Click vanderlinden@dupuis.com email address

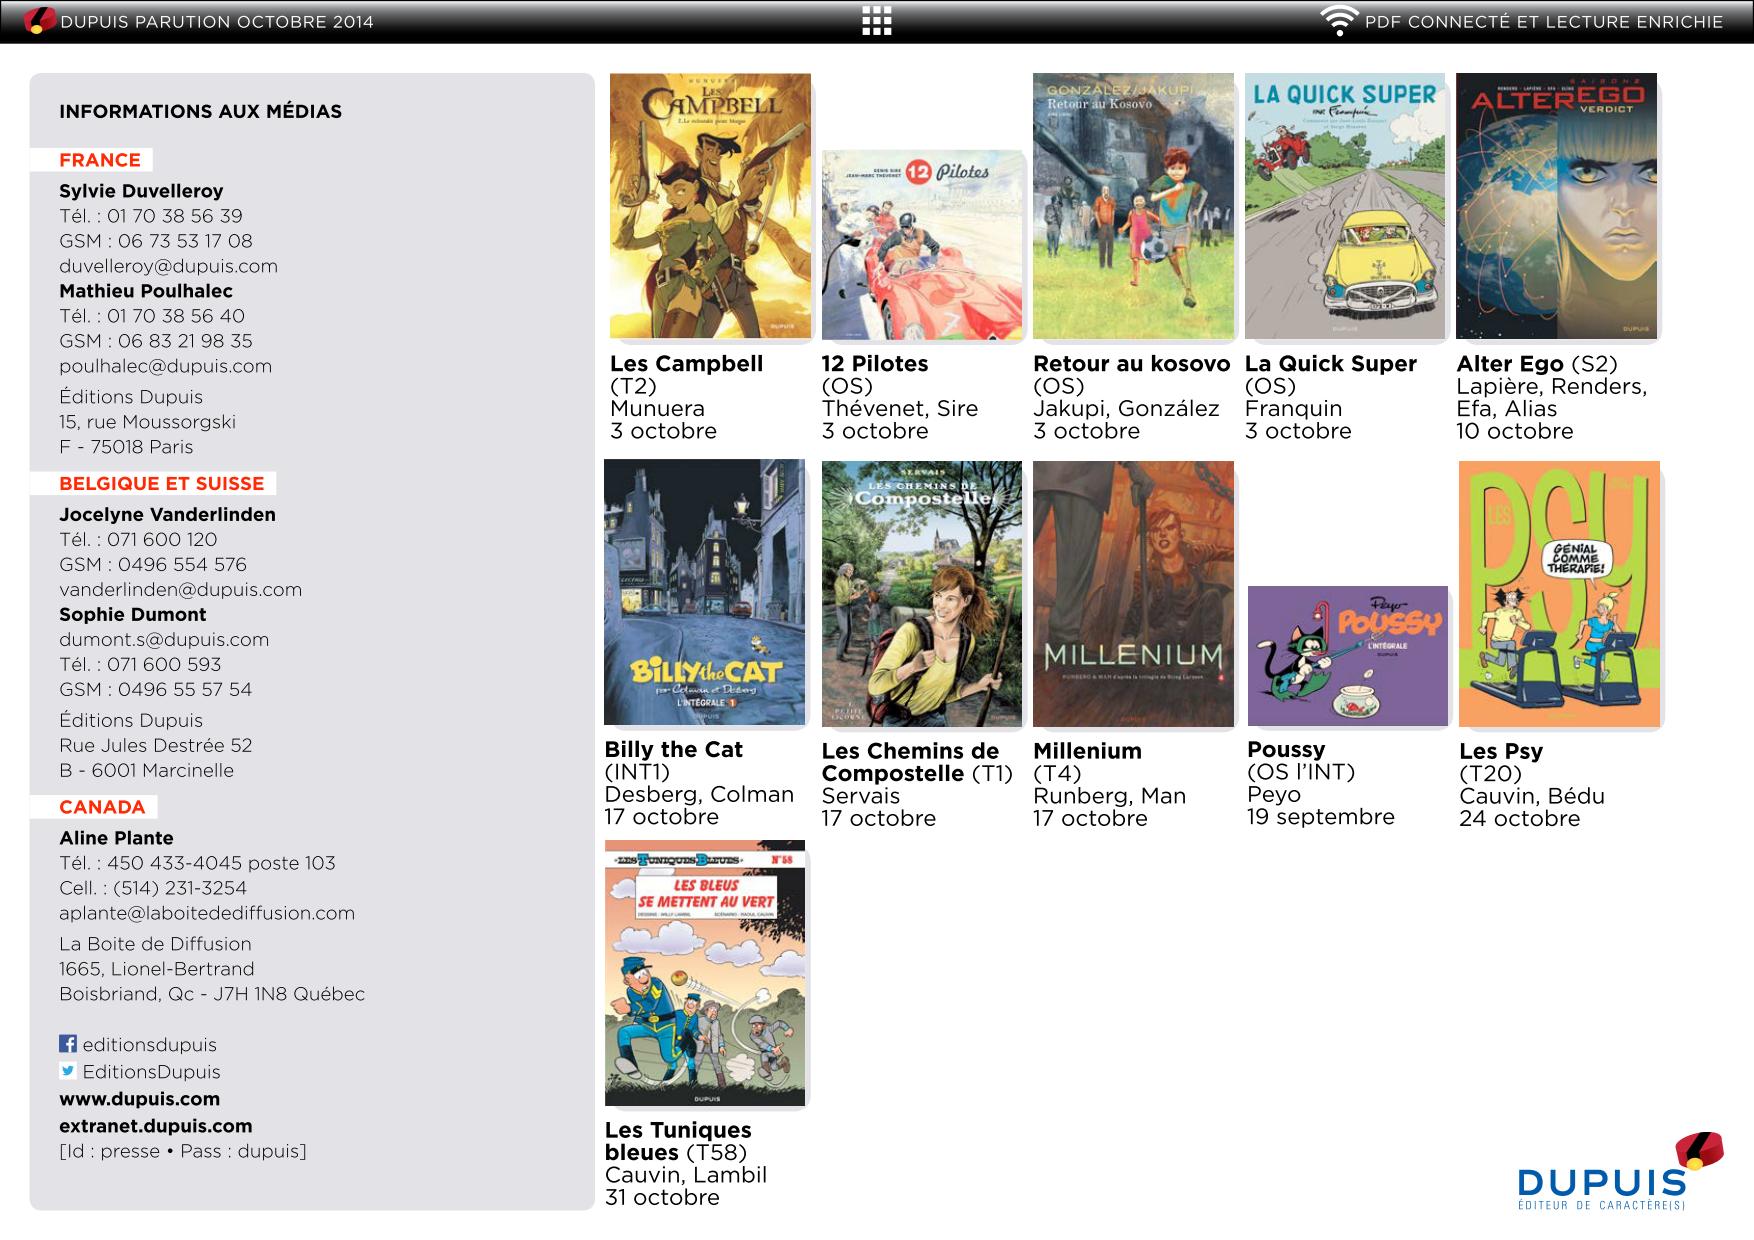pyautogui.click(x=180, y=590)
